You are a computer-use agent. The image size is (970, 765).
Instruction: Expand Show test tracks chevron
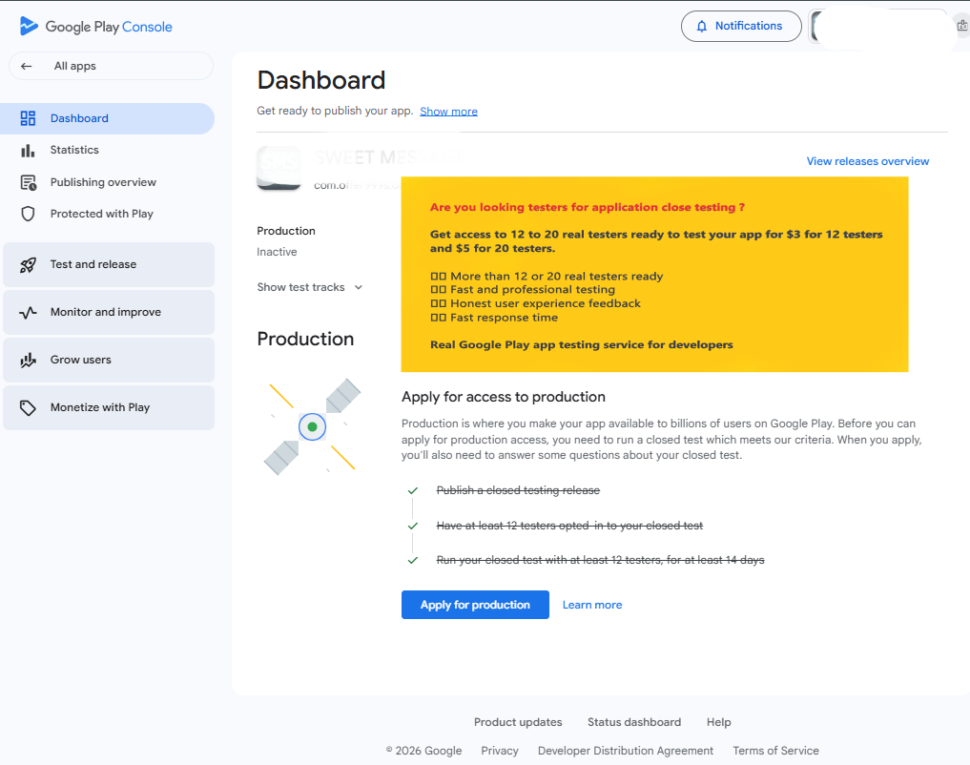pos(358,287)
